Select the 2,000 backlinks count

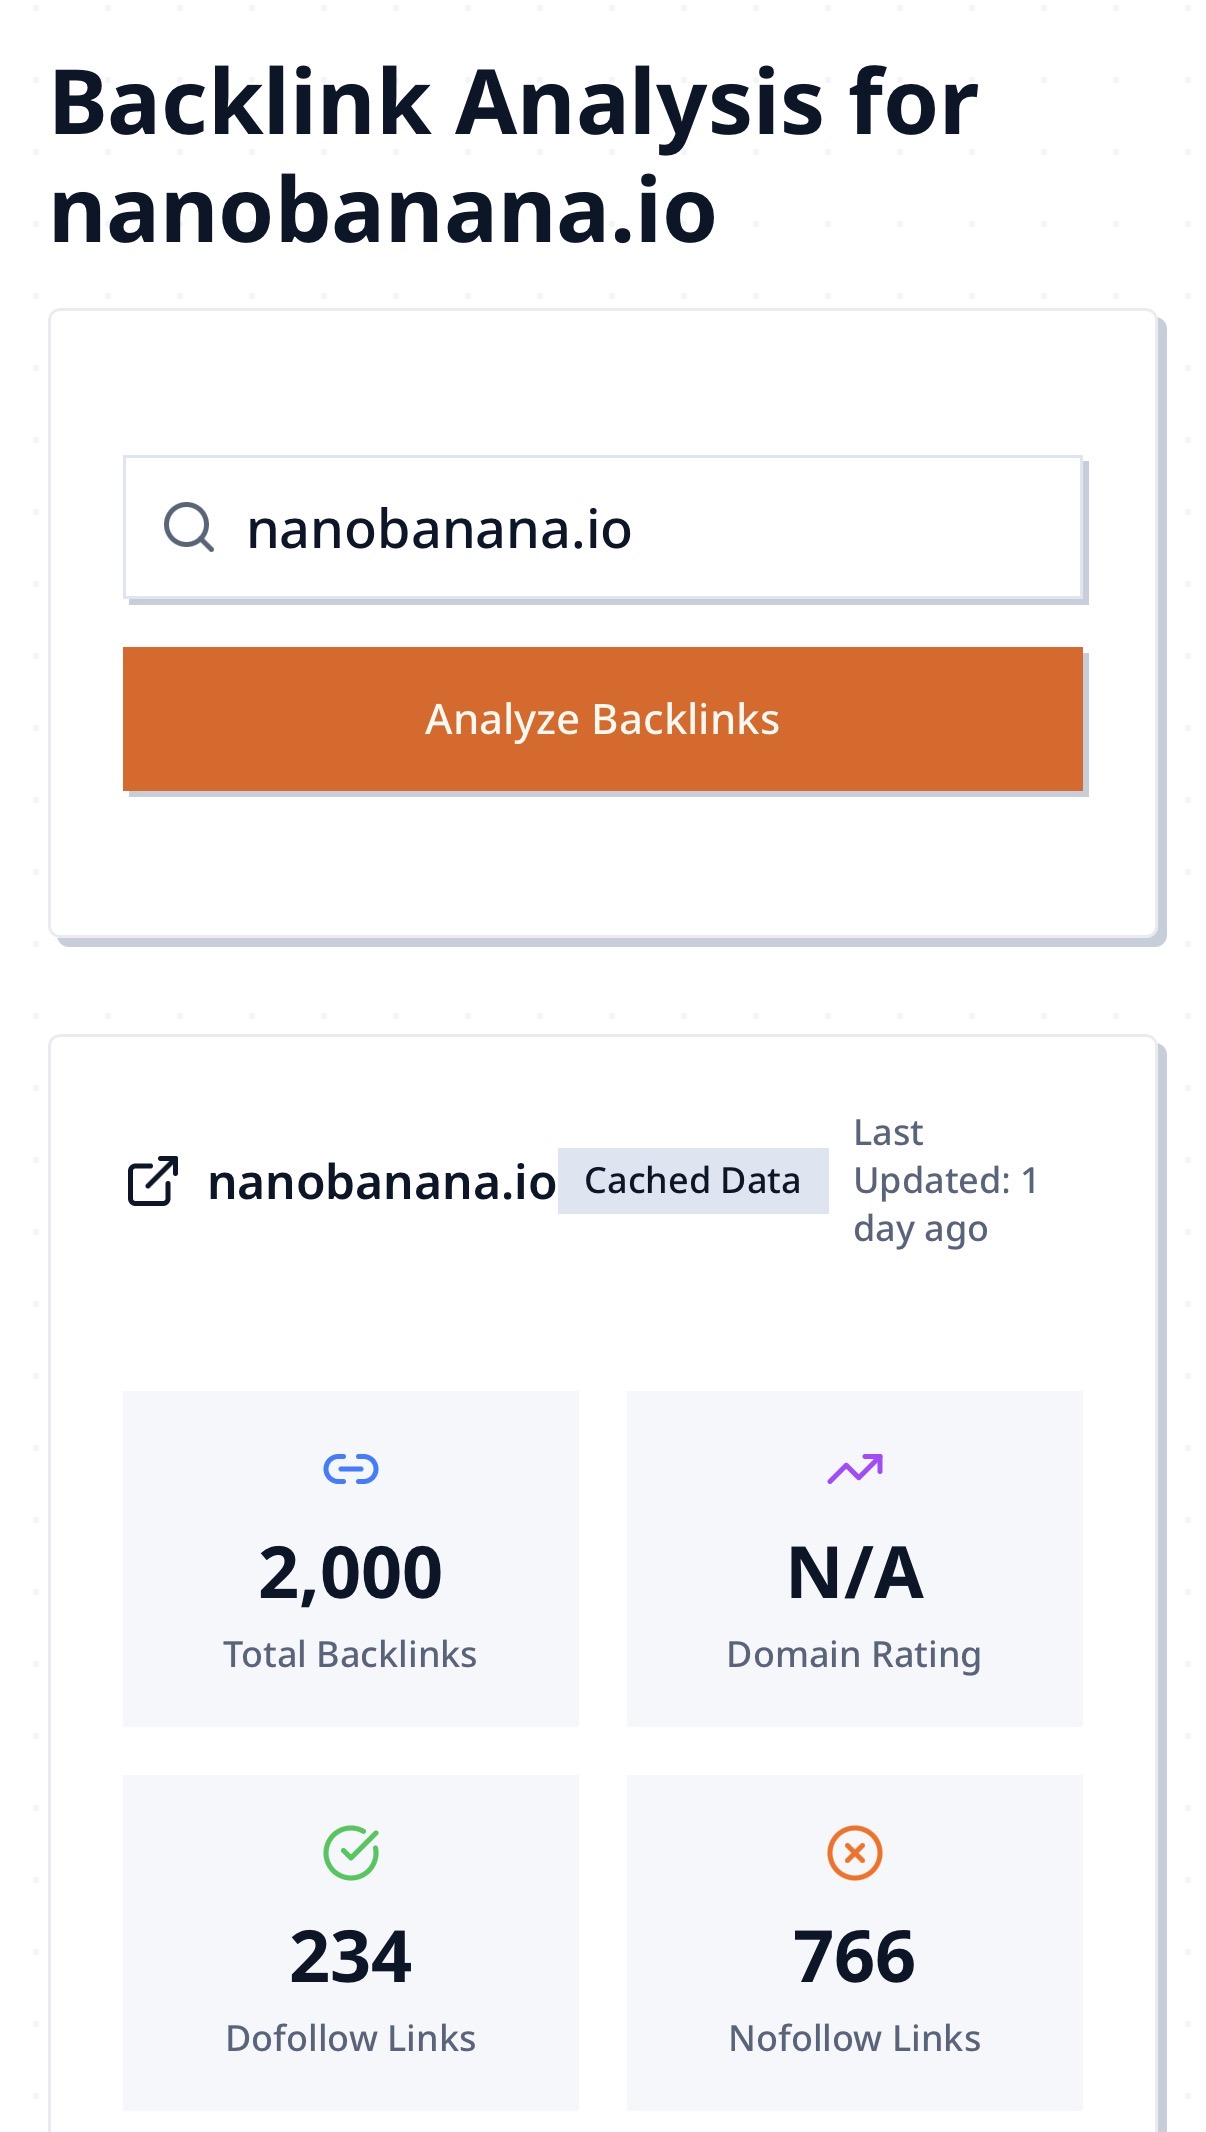(350, 1573)
